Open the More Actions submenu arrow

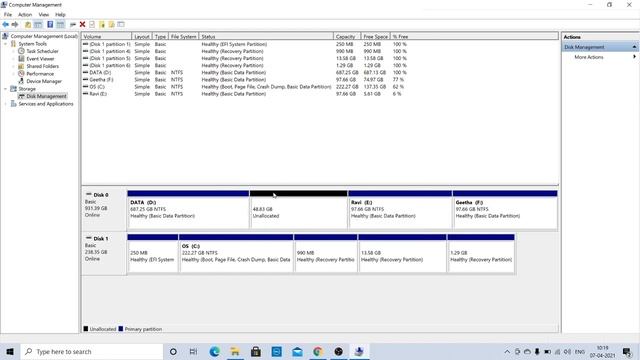pyautogui.click(x=634, y=57)
